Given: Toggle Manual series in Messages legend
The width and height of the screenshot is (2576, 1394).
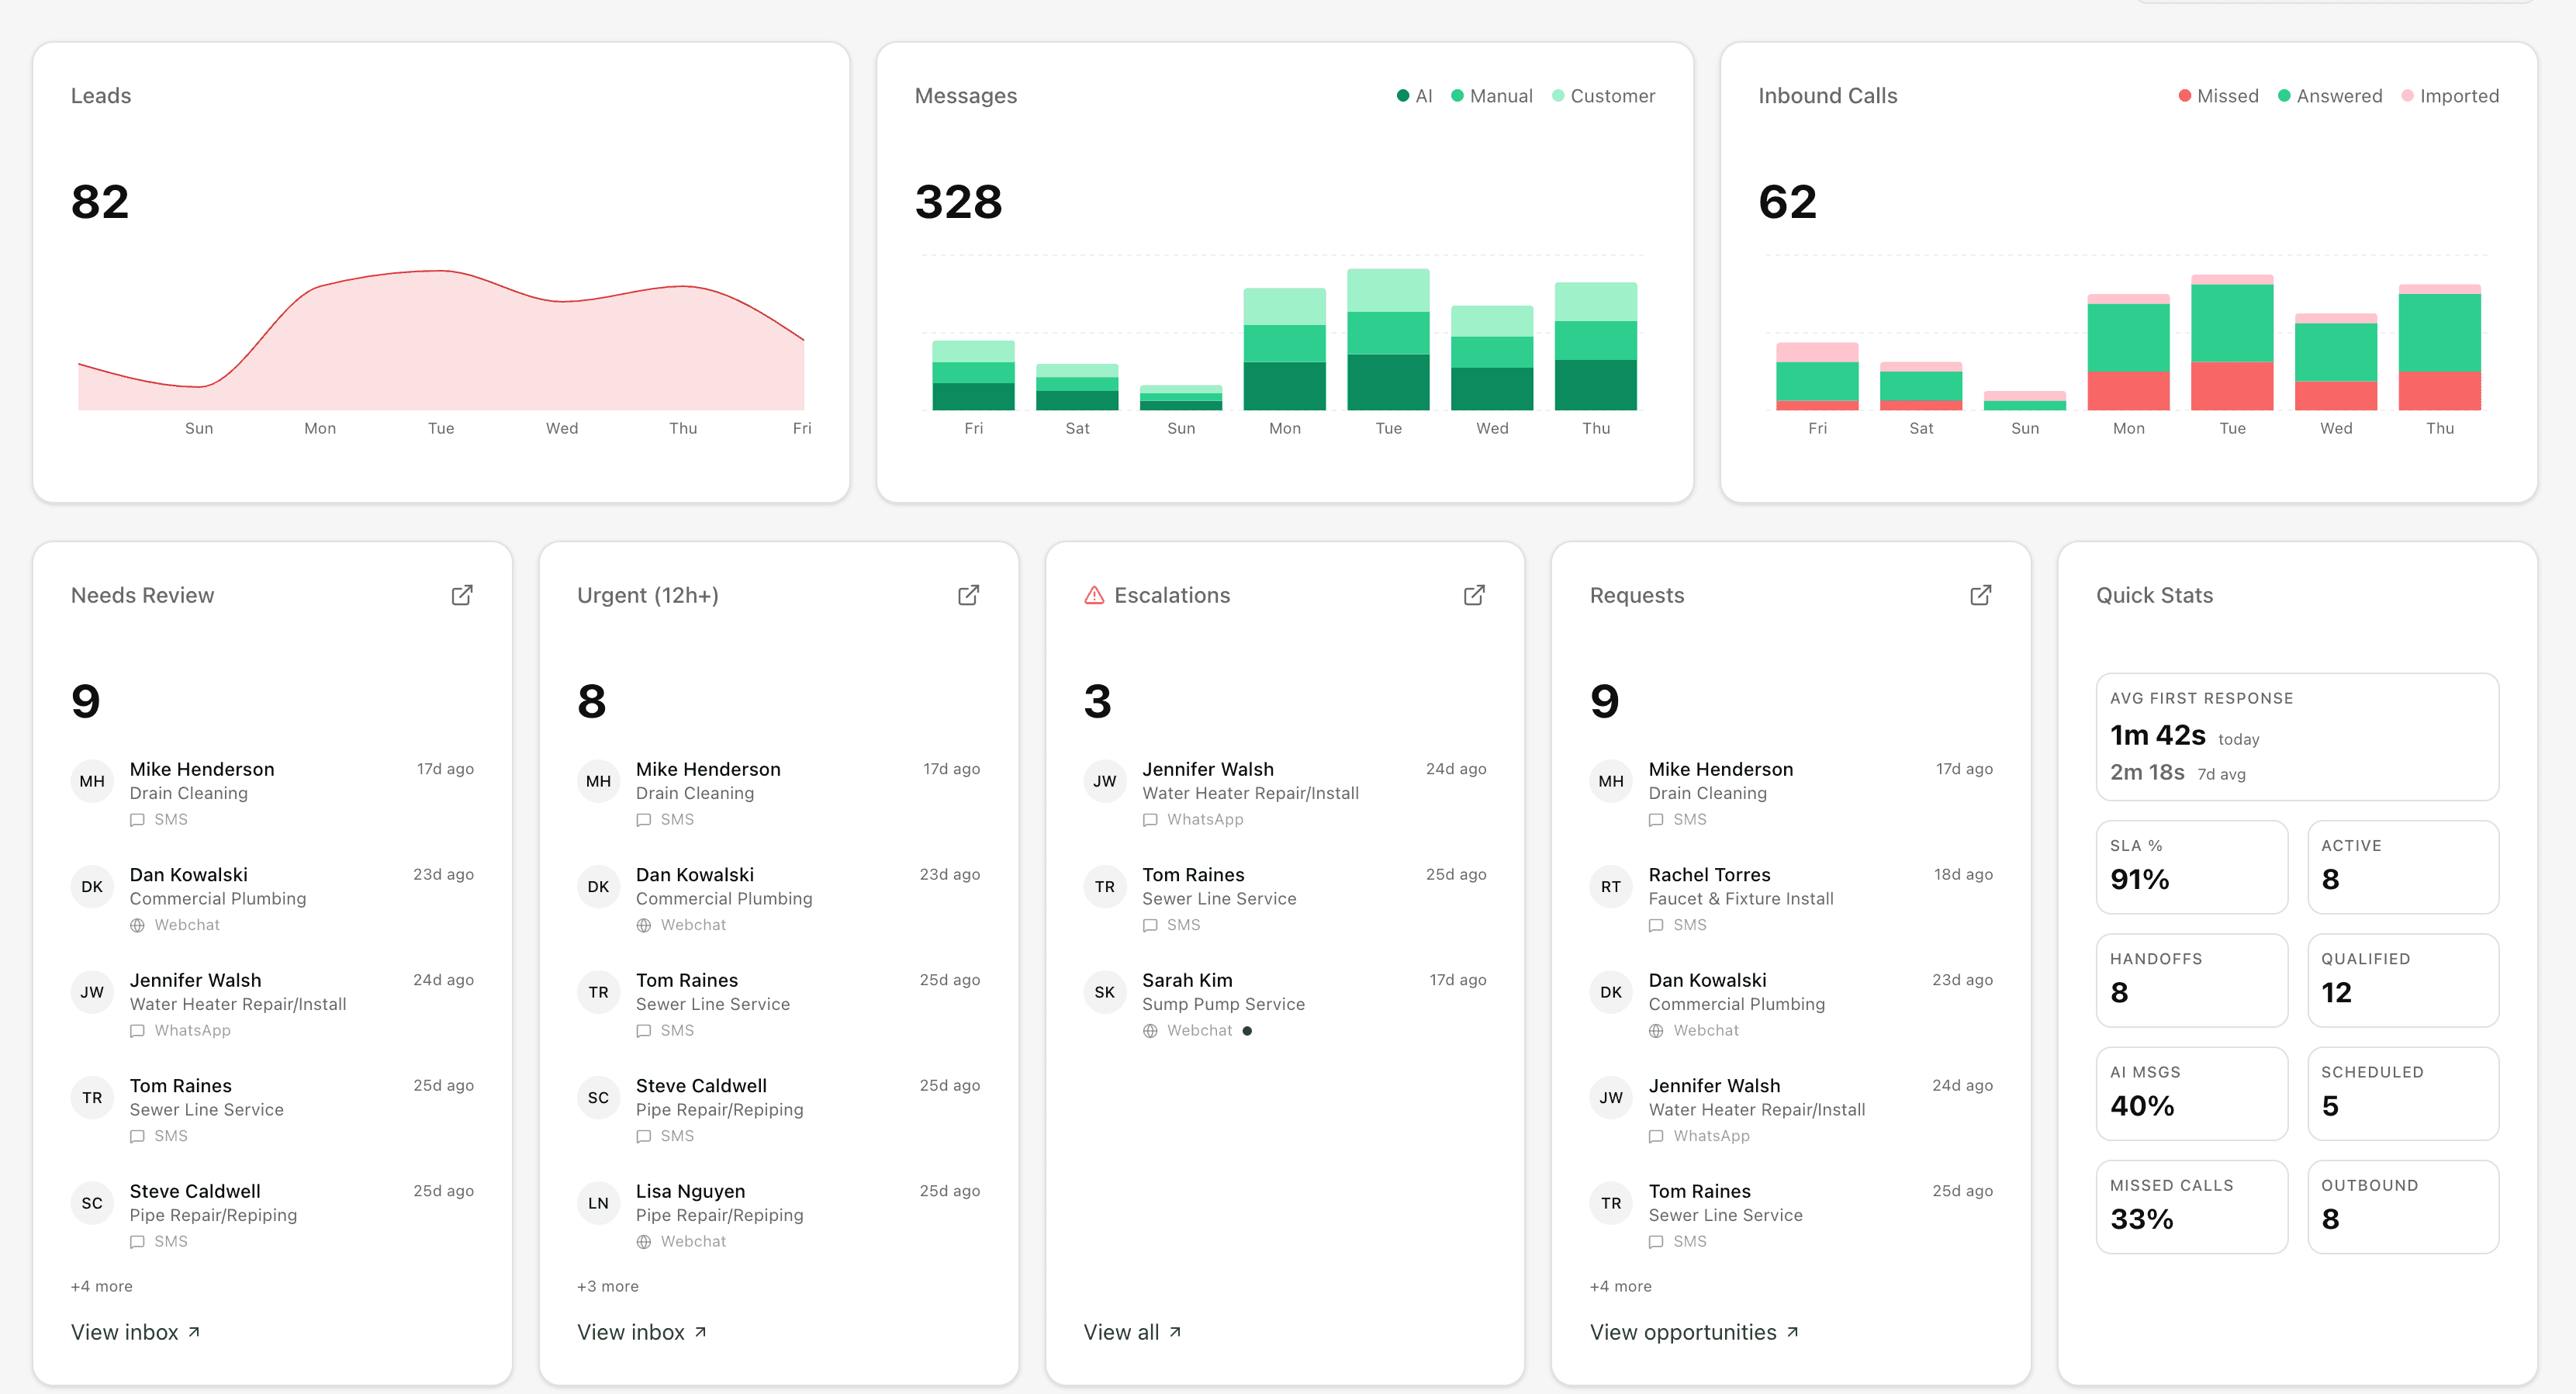Looking at the screenshot, I should pyautogui.click(x=1491, y=96).
